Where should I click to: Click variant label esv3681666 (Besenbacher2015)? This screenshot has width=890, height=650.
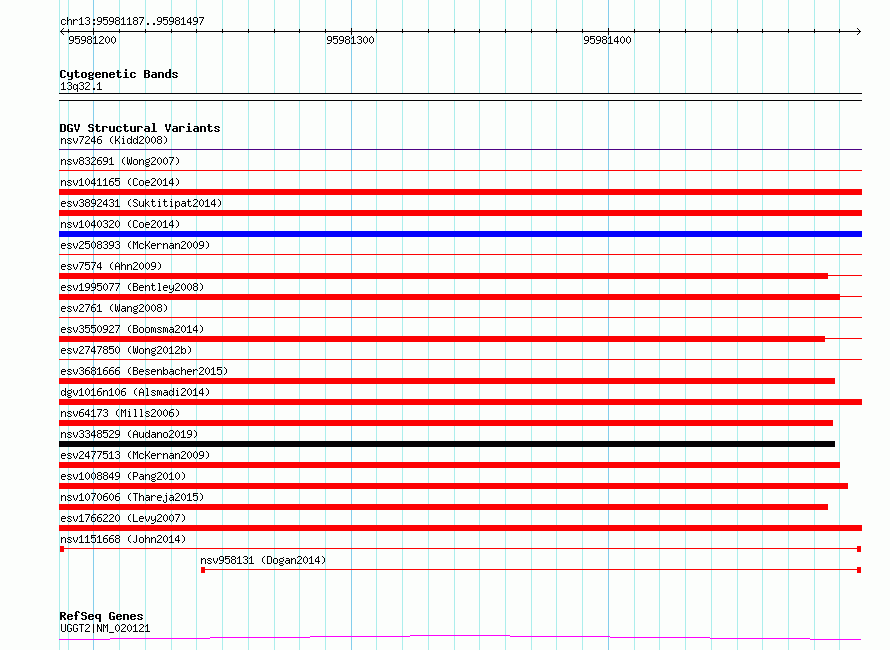coord(144,371)
